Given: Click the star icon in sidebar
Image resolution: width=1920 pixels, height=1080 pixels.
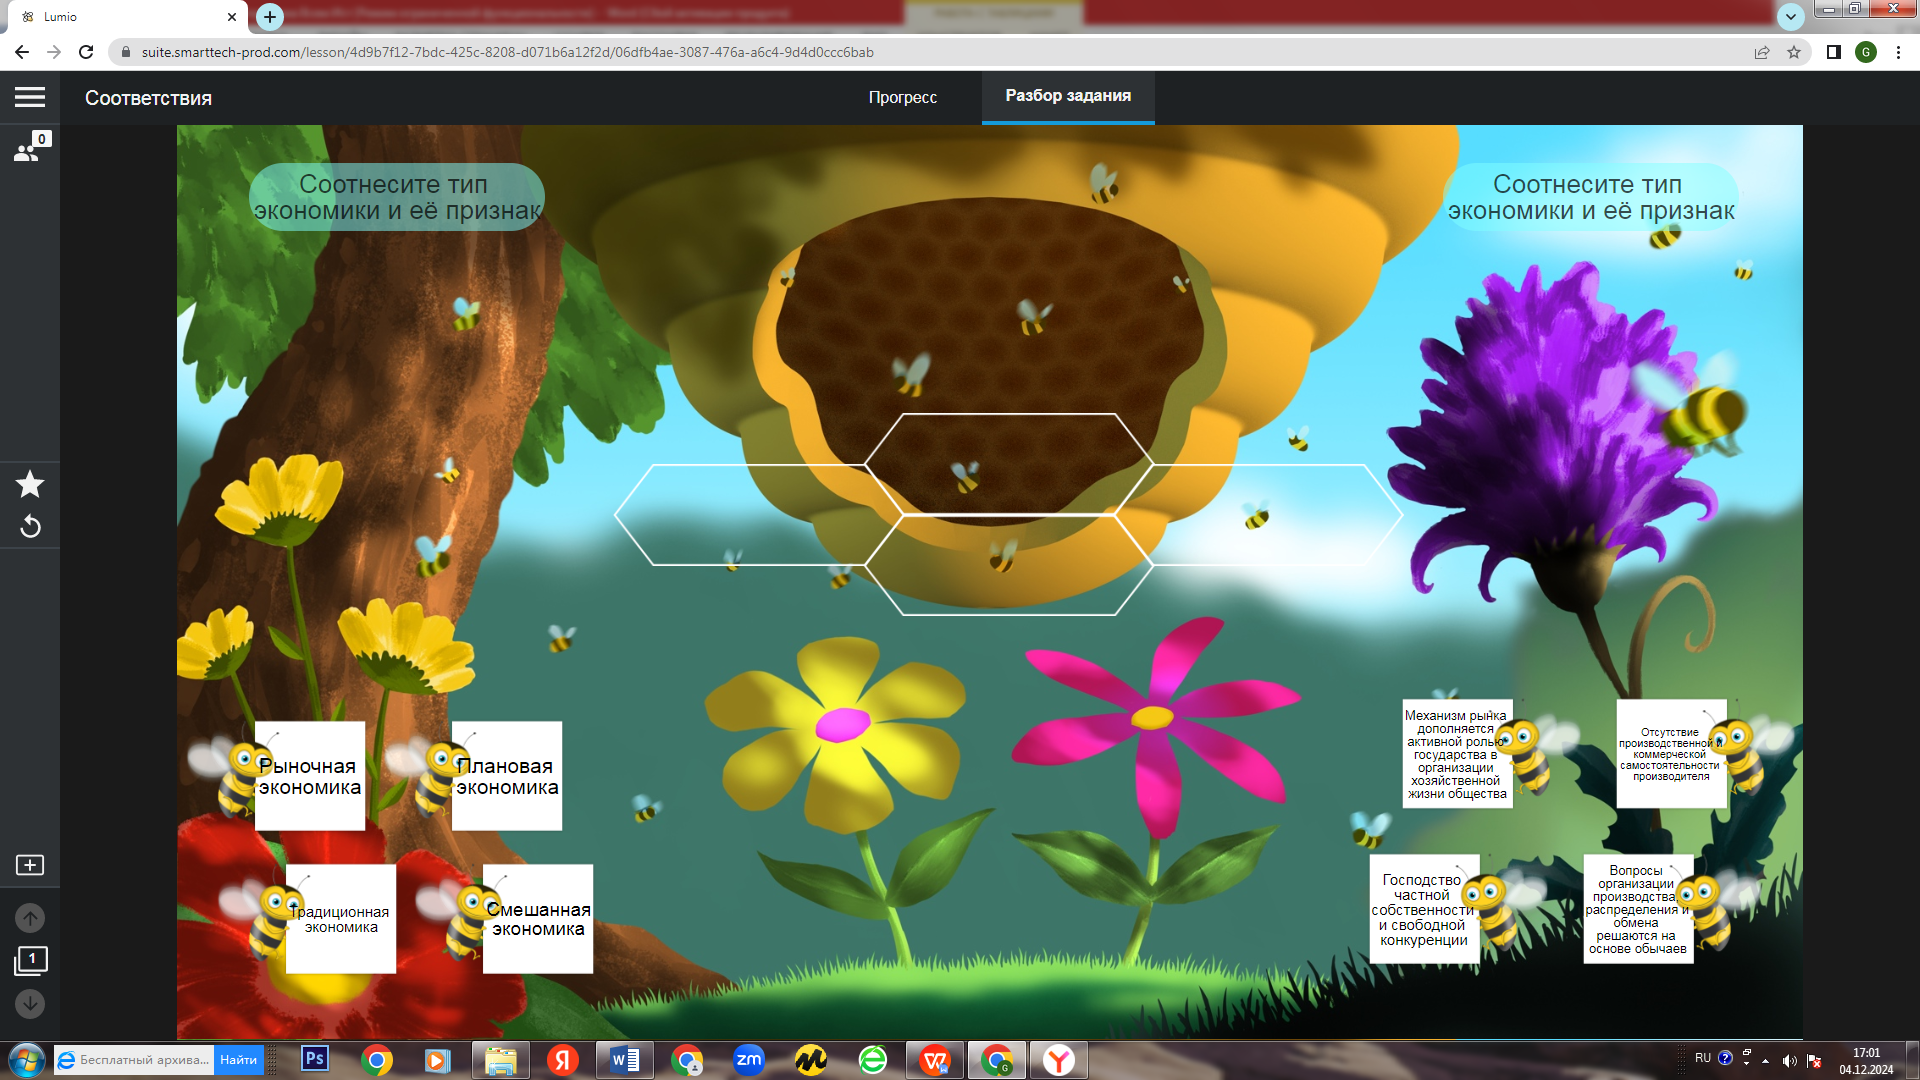Looking at the screenshot, I should [x=30, y=484].
